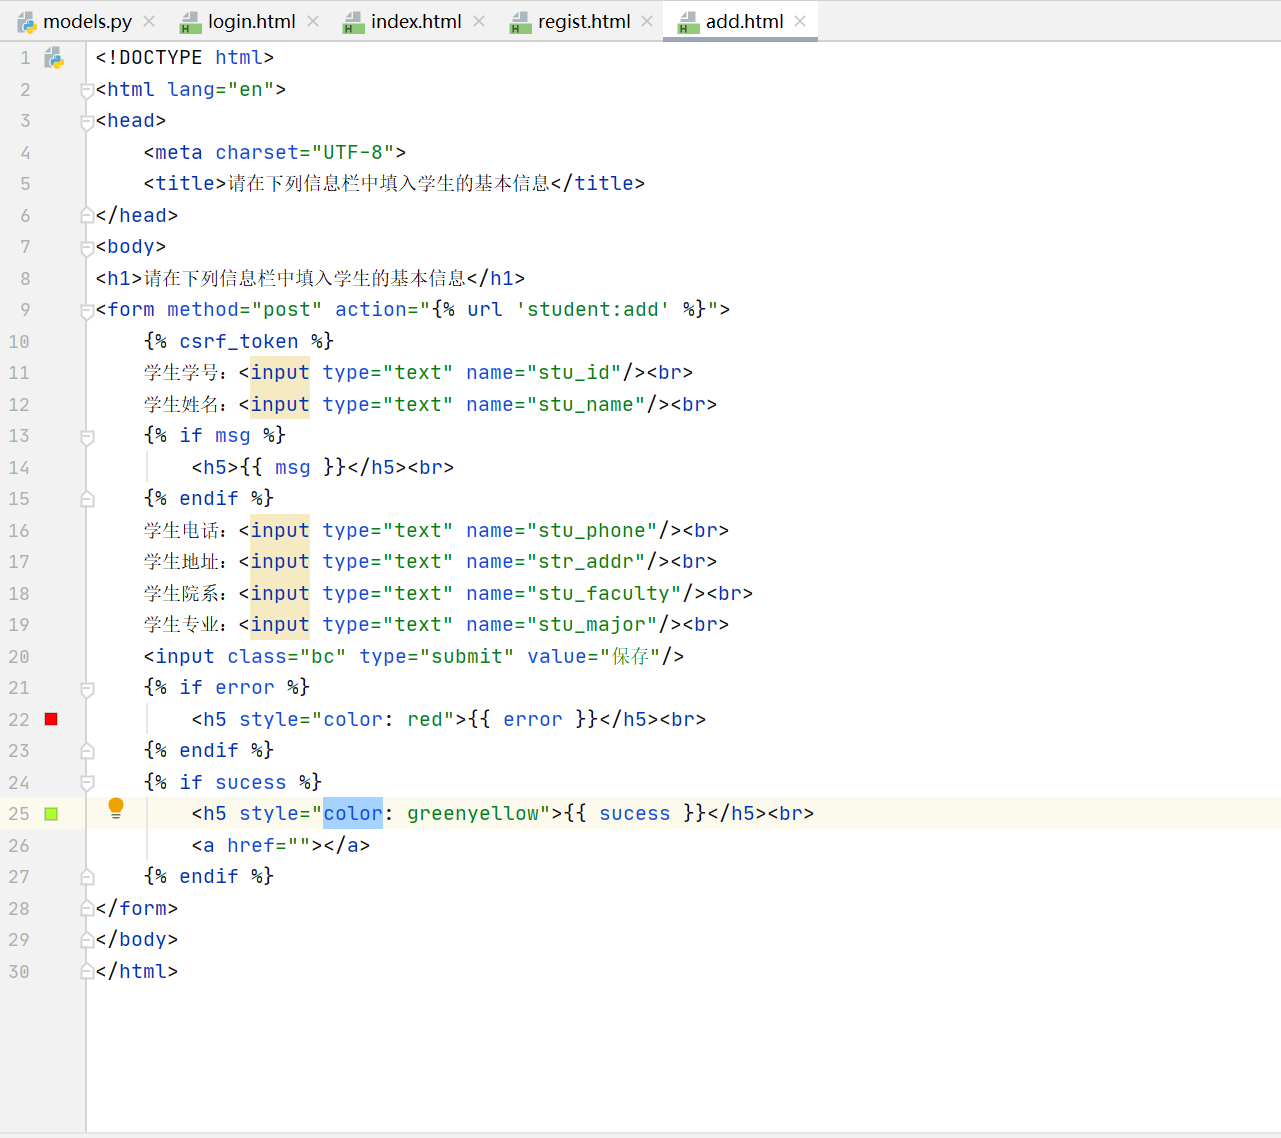Switch to index.html tab
Viewport: 1281px width, 1138px height.
tap(416, 21)
